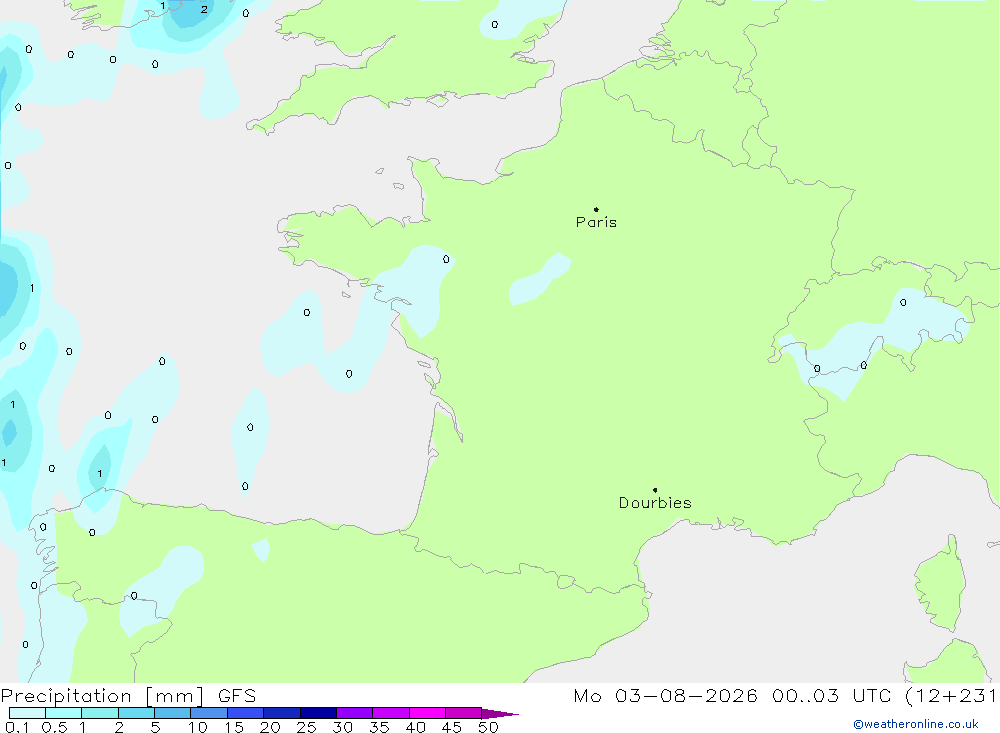Pick the 25–30 mm navy legend swatch

pyautogui.click(x=318, y=713)
